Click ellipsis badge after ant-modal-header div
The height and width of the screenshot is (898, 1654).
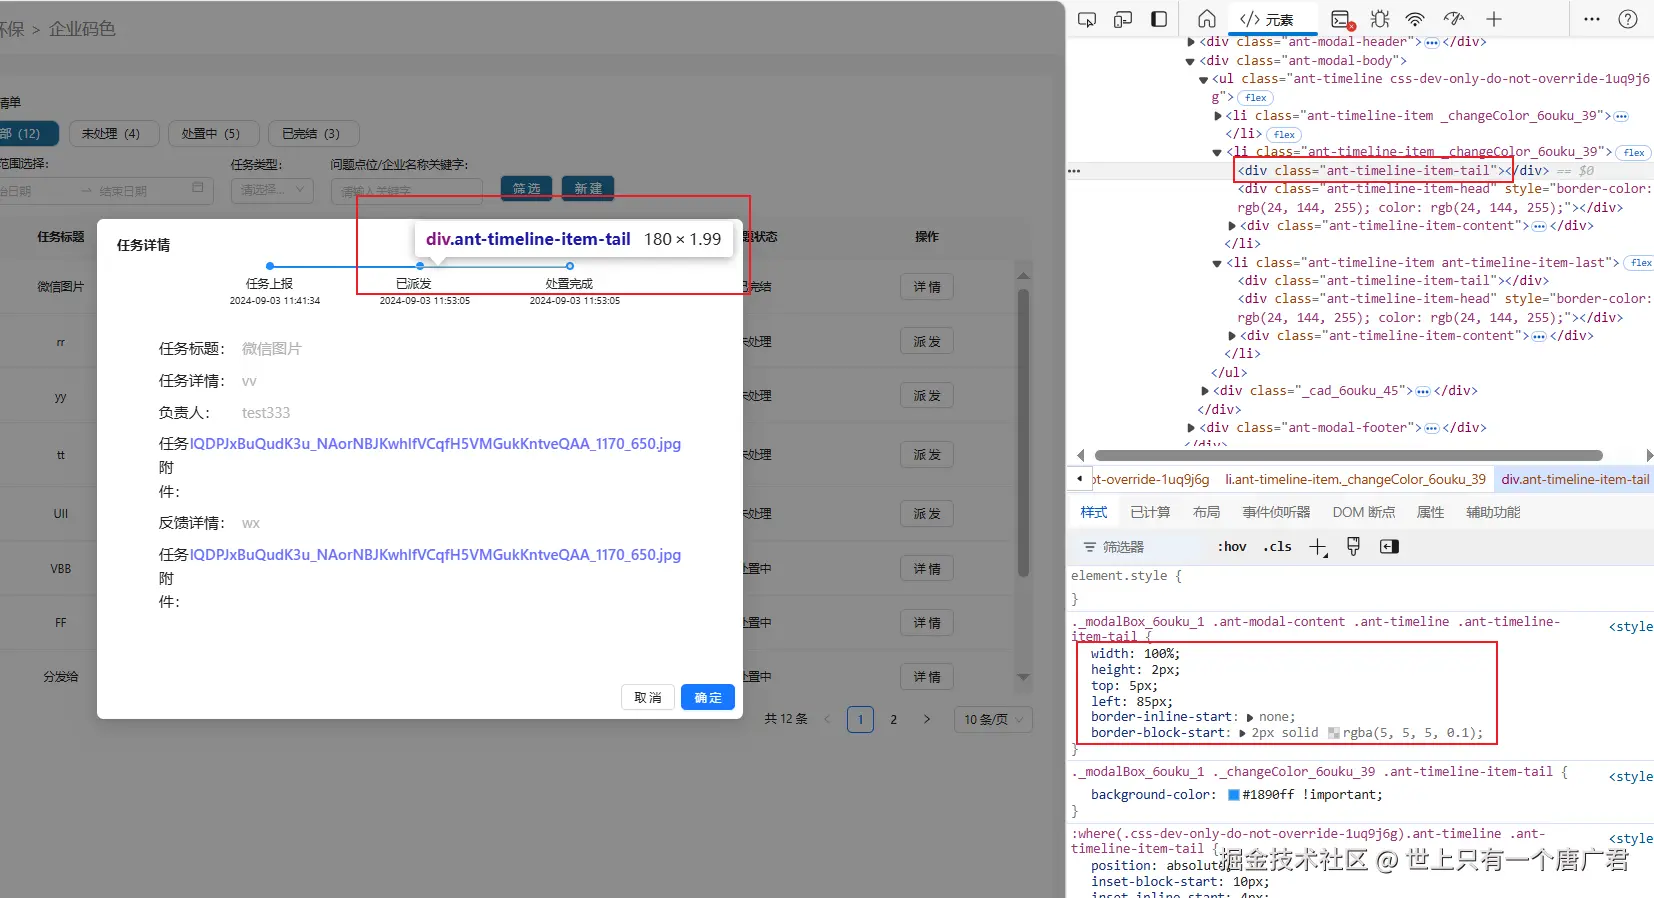(1431, 43)
